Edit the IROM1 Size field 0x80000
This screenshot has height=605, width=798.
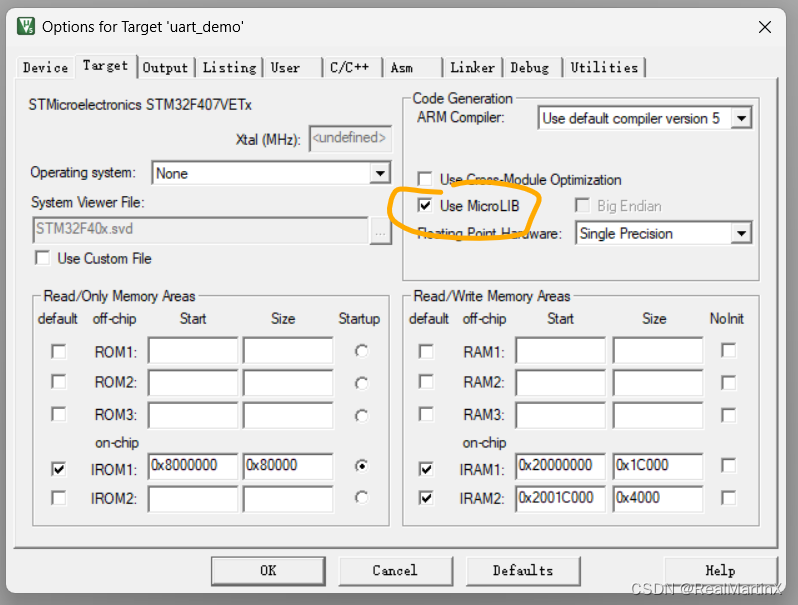click(288, 466)
